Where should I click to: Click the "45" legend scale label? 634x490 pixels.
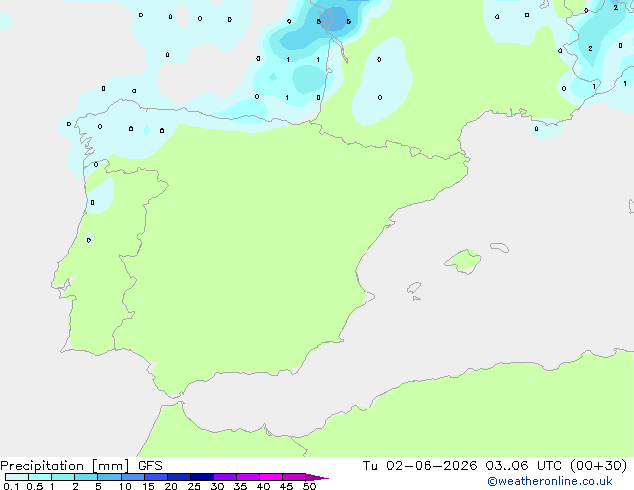point(286,486)
